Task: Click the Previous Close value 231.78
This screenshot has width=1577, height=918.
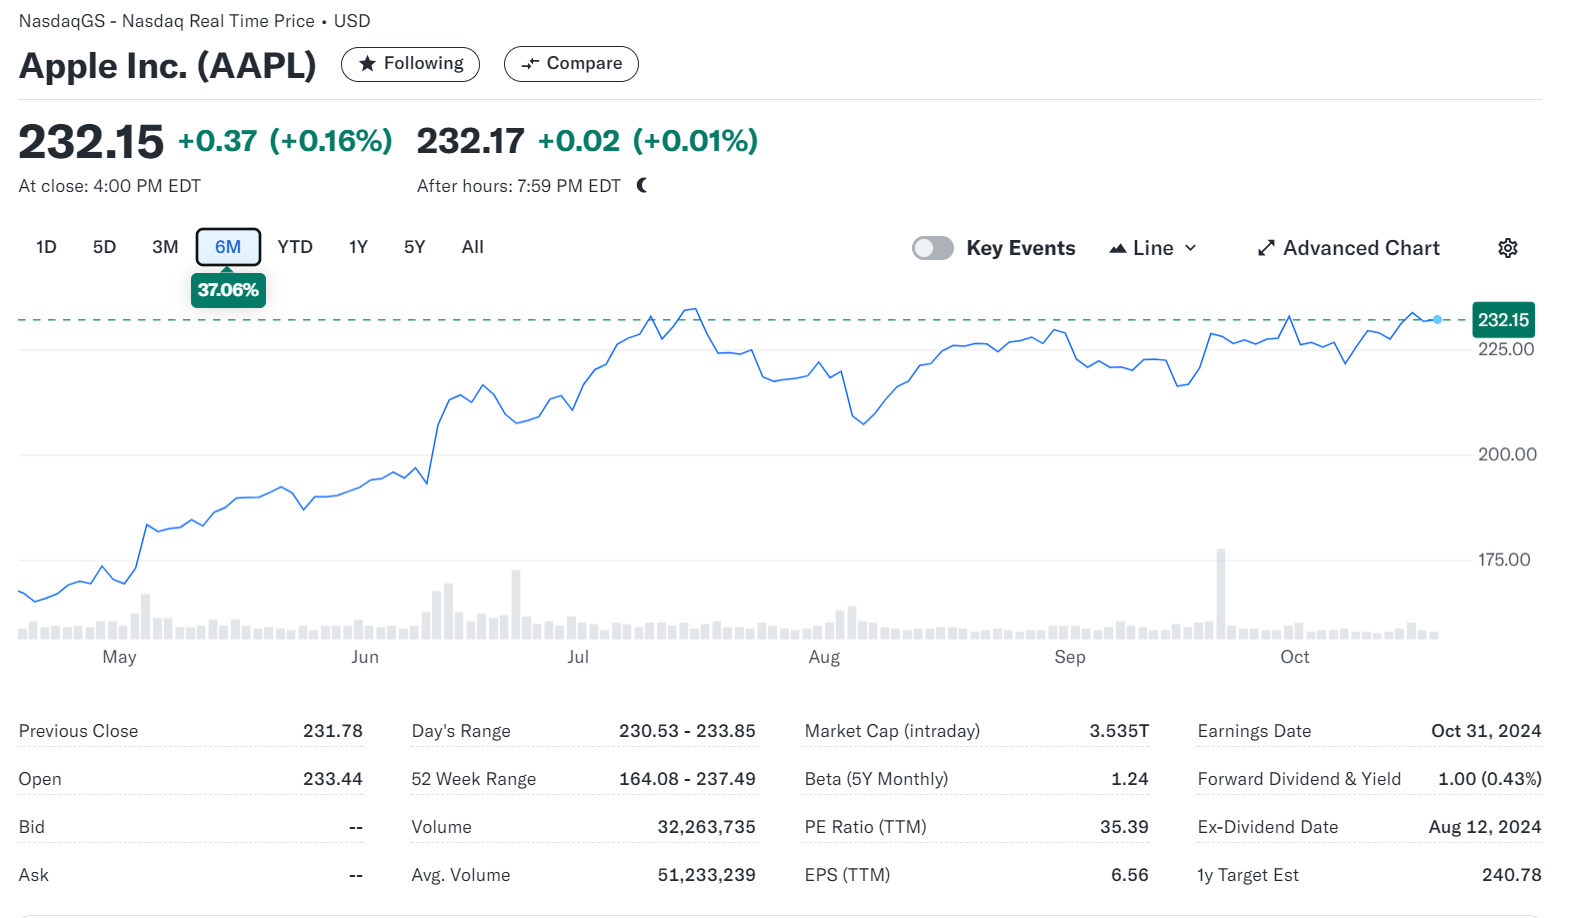Action: pos(333,731)
